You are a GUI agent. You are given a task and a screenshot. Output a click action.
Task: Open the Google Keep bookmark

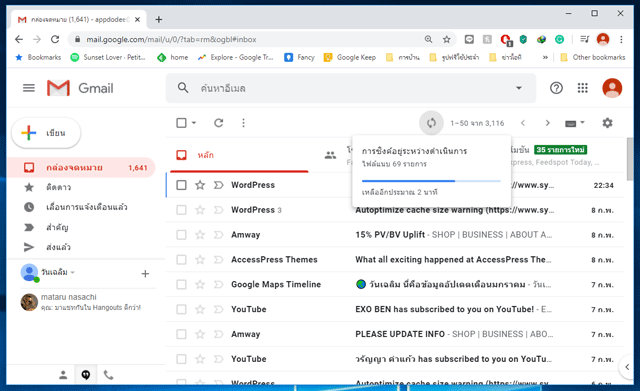(x=350, y=57)
